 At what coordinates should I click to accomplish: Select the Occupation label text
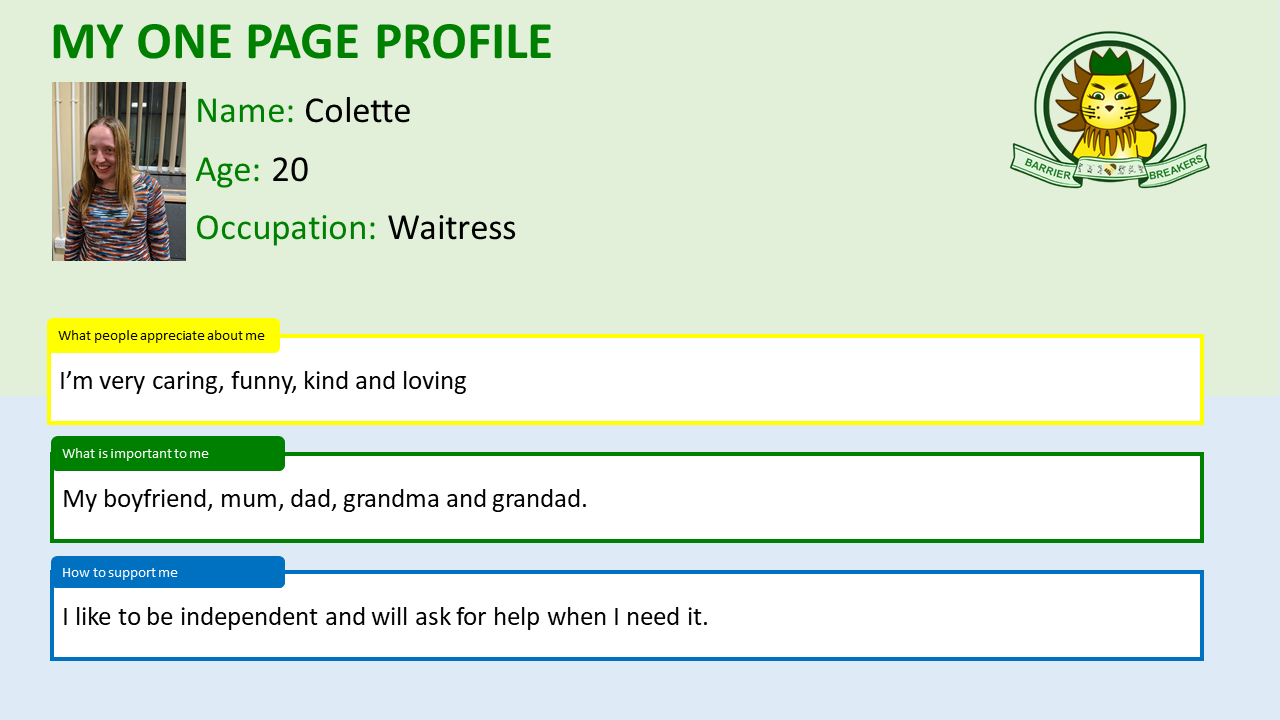(x=286, y=228)
